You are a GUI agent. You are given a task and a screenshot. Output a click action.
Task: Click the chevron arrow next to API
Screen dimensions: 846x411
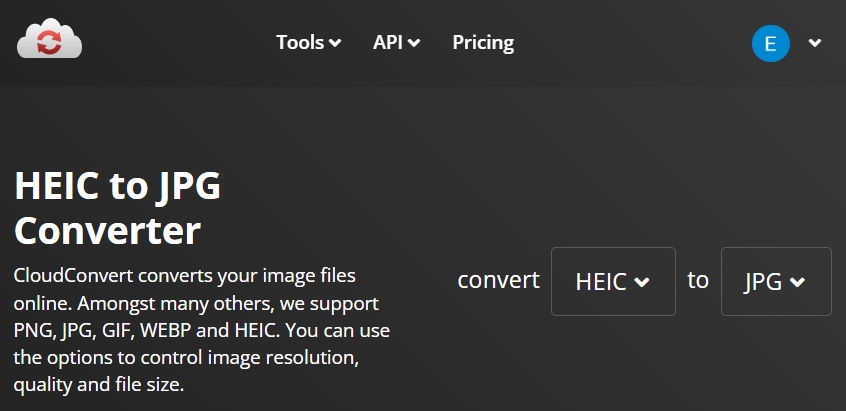[x=414, y=43]
